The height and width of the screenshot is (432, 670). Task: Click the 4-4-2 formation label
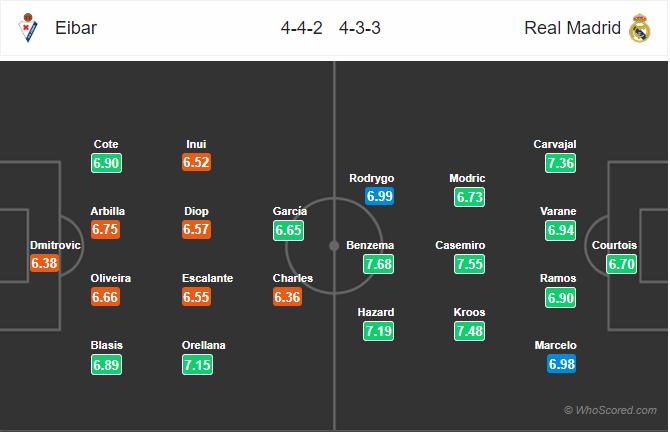(302, 28)
